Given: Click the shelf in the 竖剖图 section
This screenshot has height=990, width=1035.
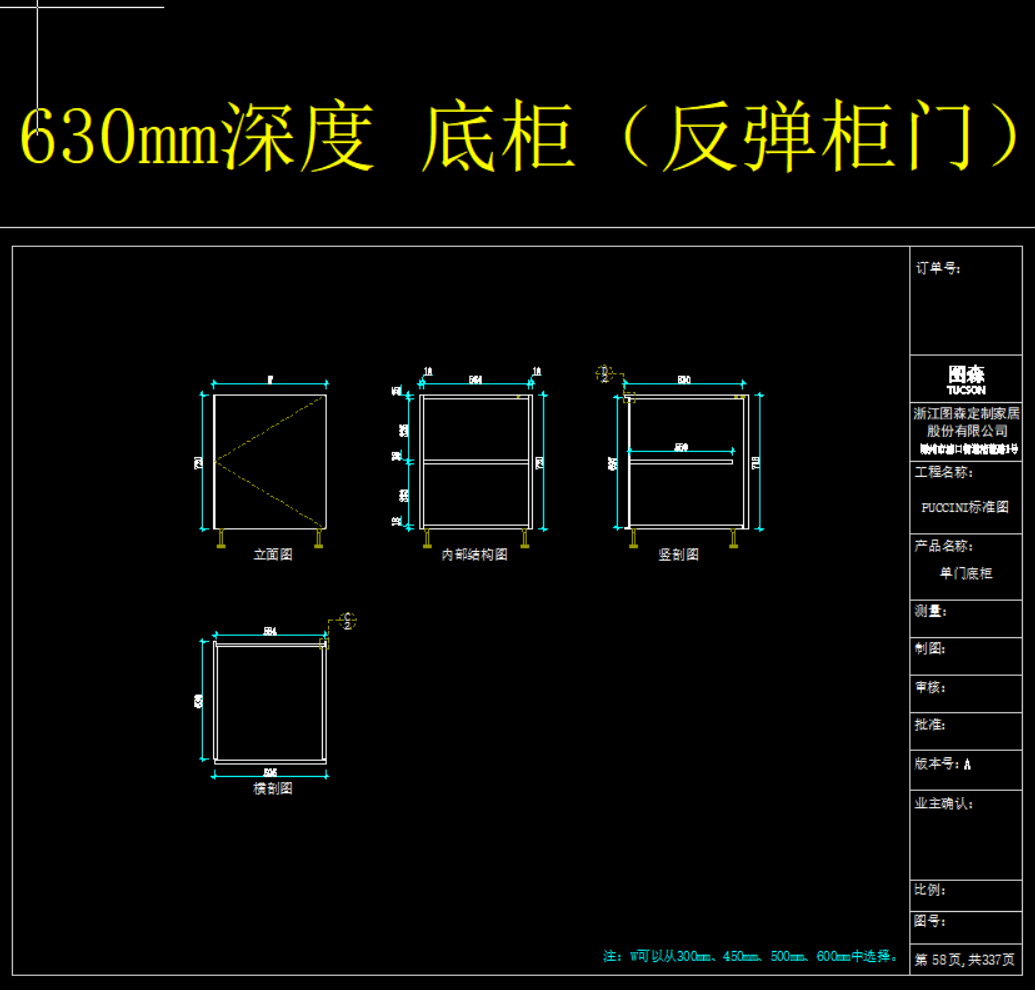Looking at the screenshot, I should [x=680, y=461].
